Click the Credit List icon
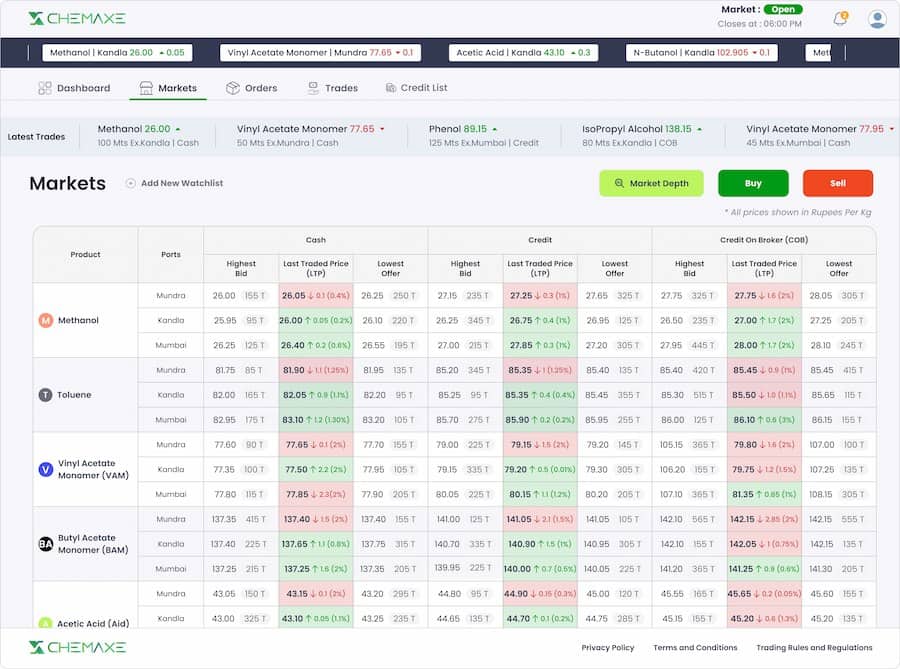Viewport: 900px width, 669px height. 391,88
